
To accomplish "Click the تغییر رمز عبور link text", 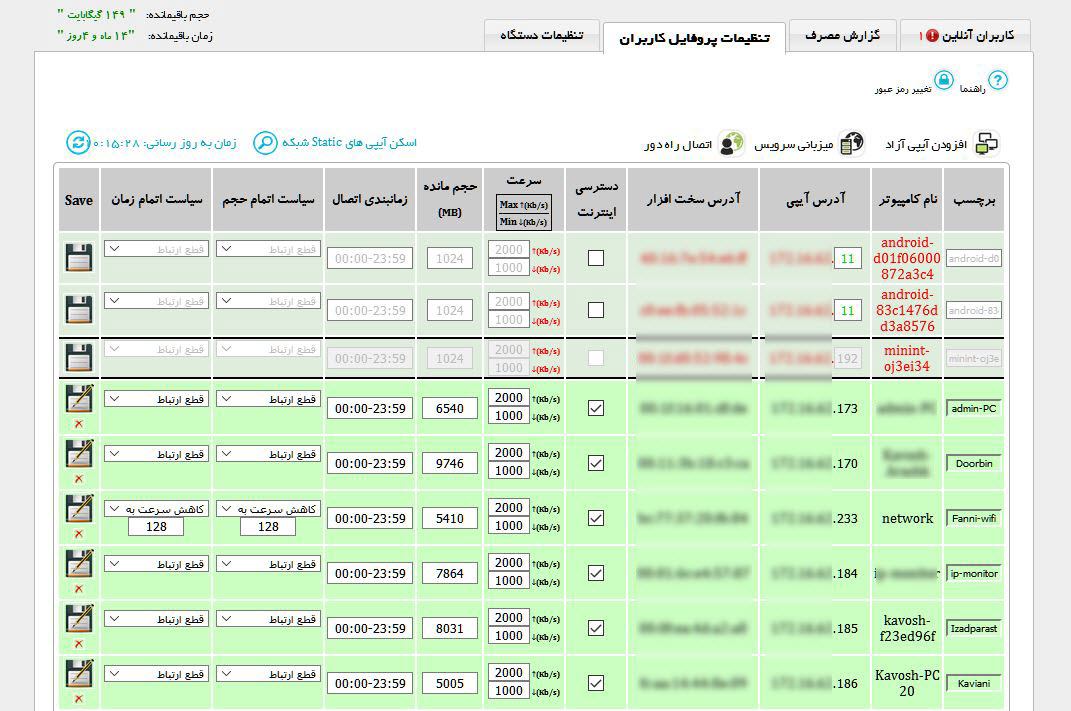I will (x=903, y=89).
